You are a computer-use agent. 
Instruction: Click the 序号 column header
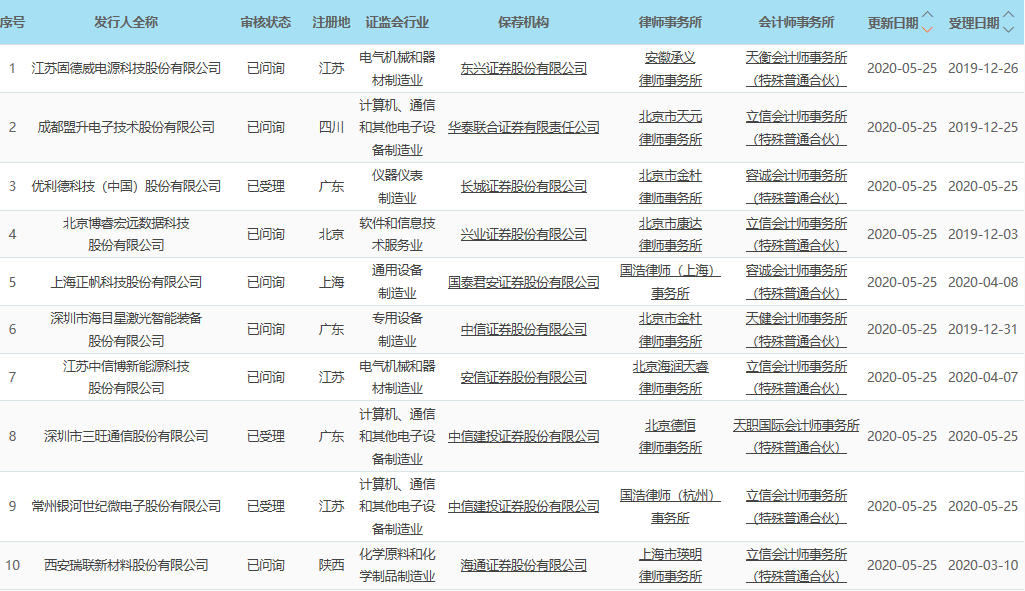point(12,22)
